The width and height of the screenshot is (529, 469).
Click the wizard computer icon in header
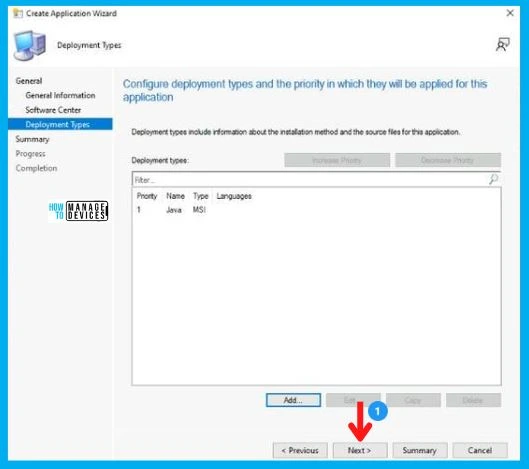click(x=30, y=45)
